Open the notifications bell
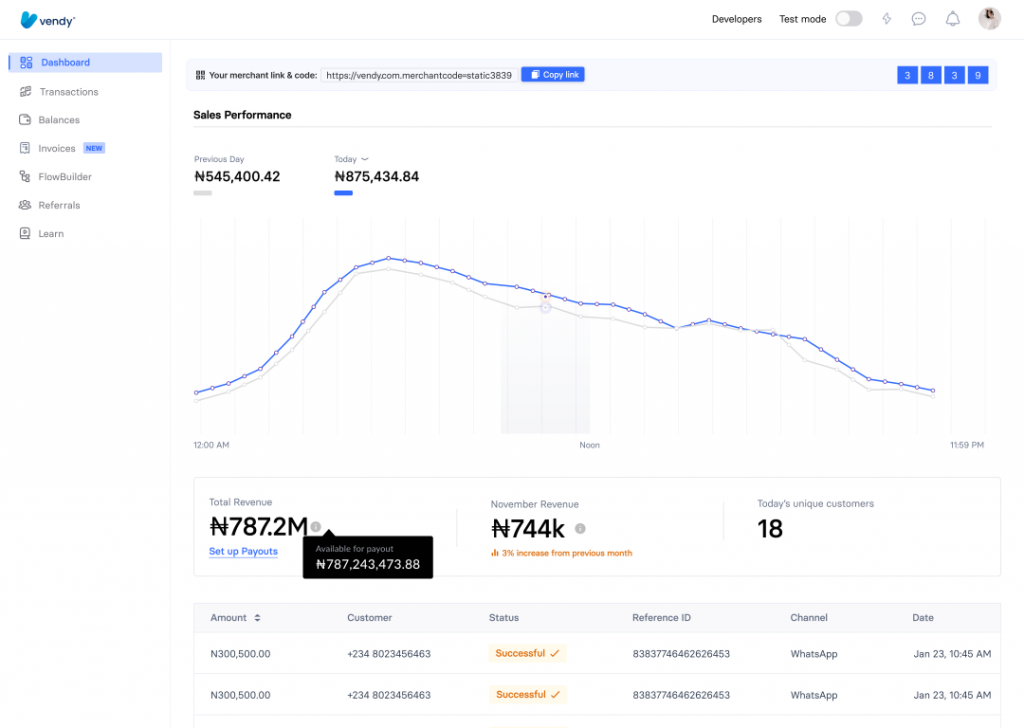 coord(952,18)
